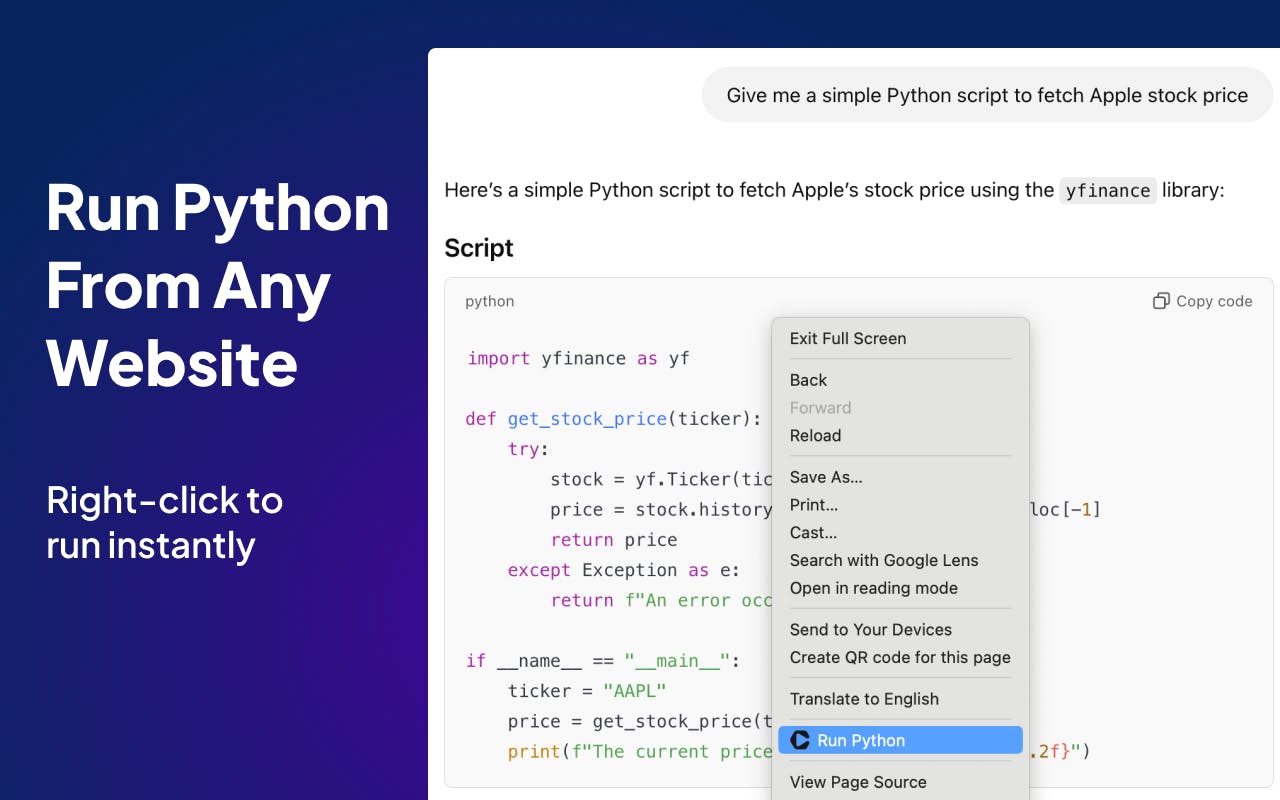Choose "Cast..." from the menu

click(x=813, y=533)
